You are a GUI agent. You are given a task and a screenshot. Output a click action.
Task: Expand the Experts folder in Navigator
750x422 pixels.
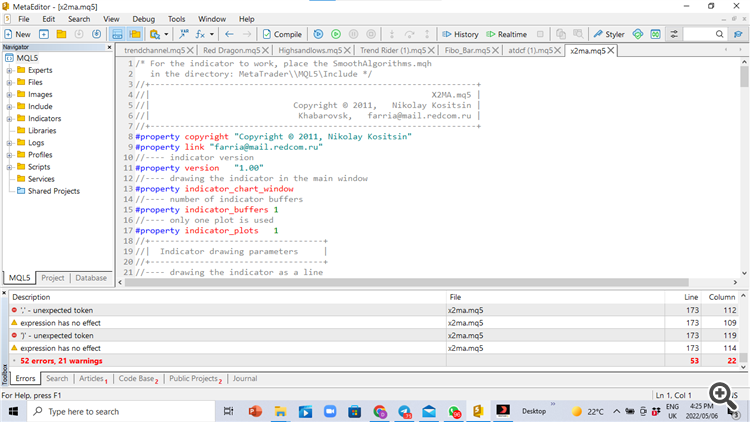coord(9,70)
